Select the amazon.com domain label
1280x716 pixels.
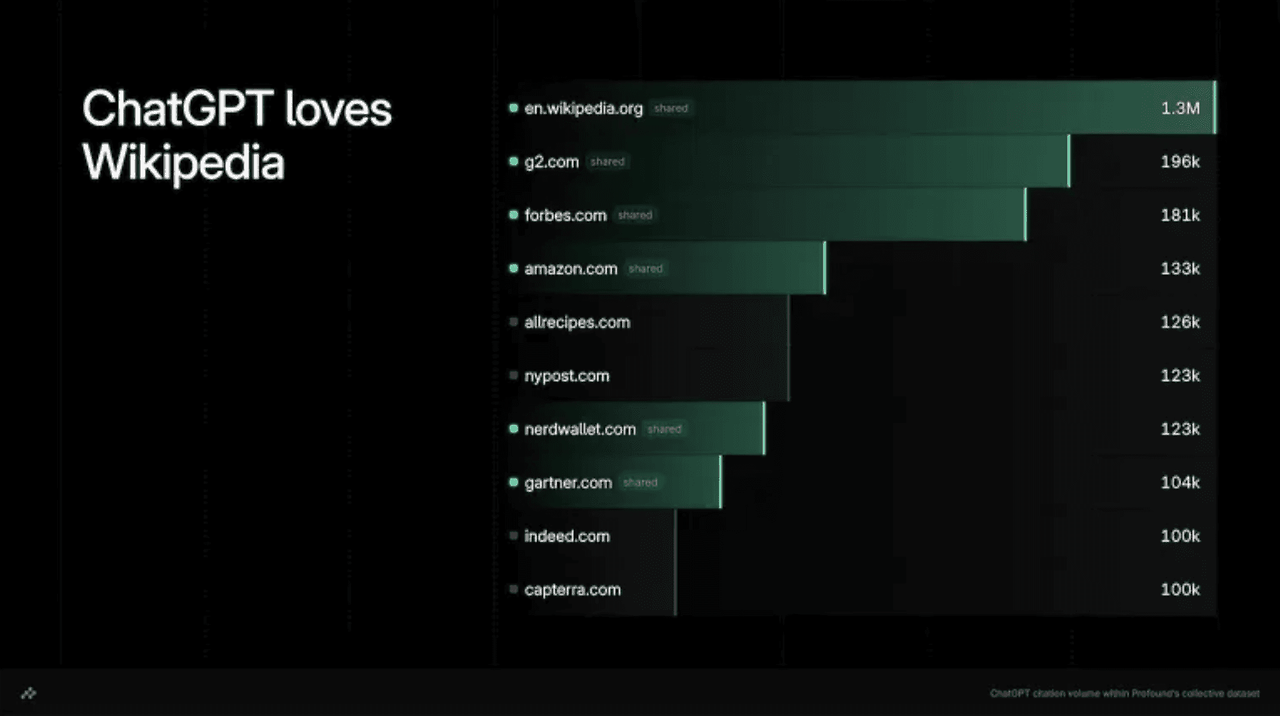[571, 268]
